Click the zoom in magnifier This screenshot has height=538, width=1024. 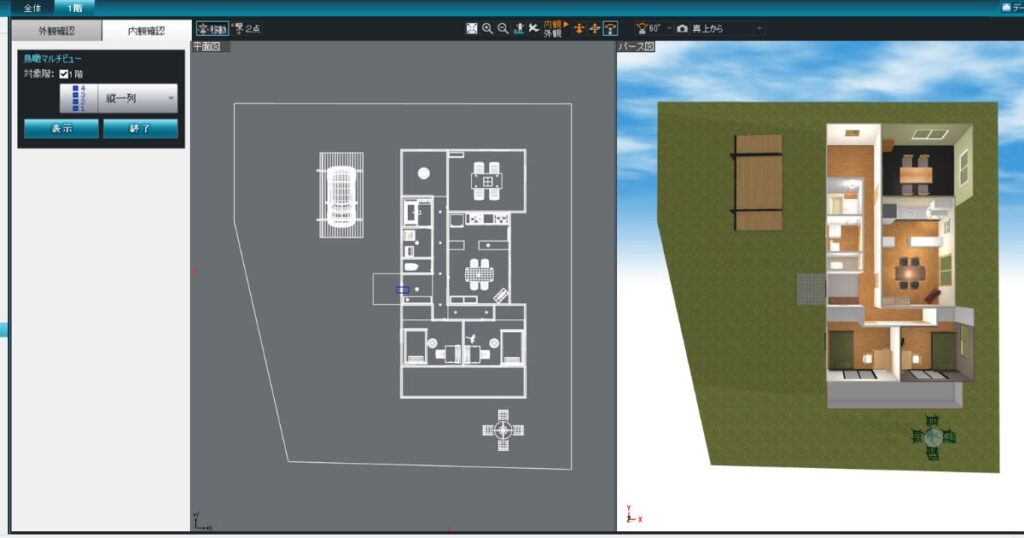(487, 29)
